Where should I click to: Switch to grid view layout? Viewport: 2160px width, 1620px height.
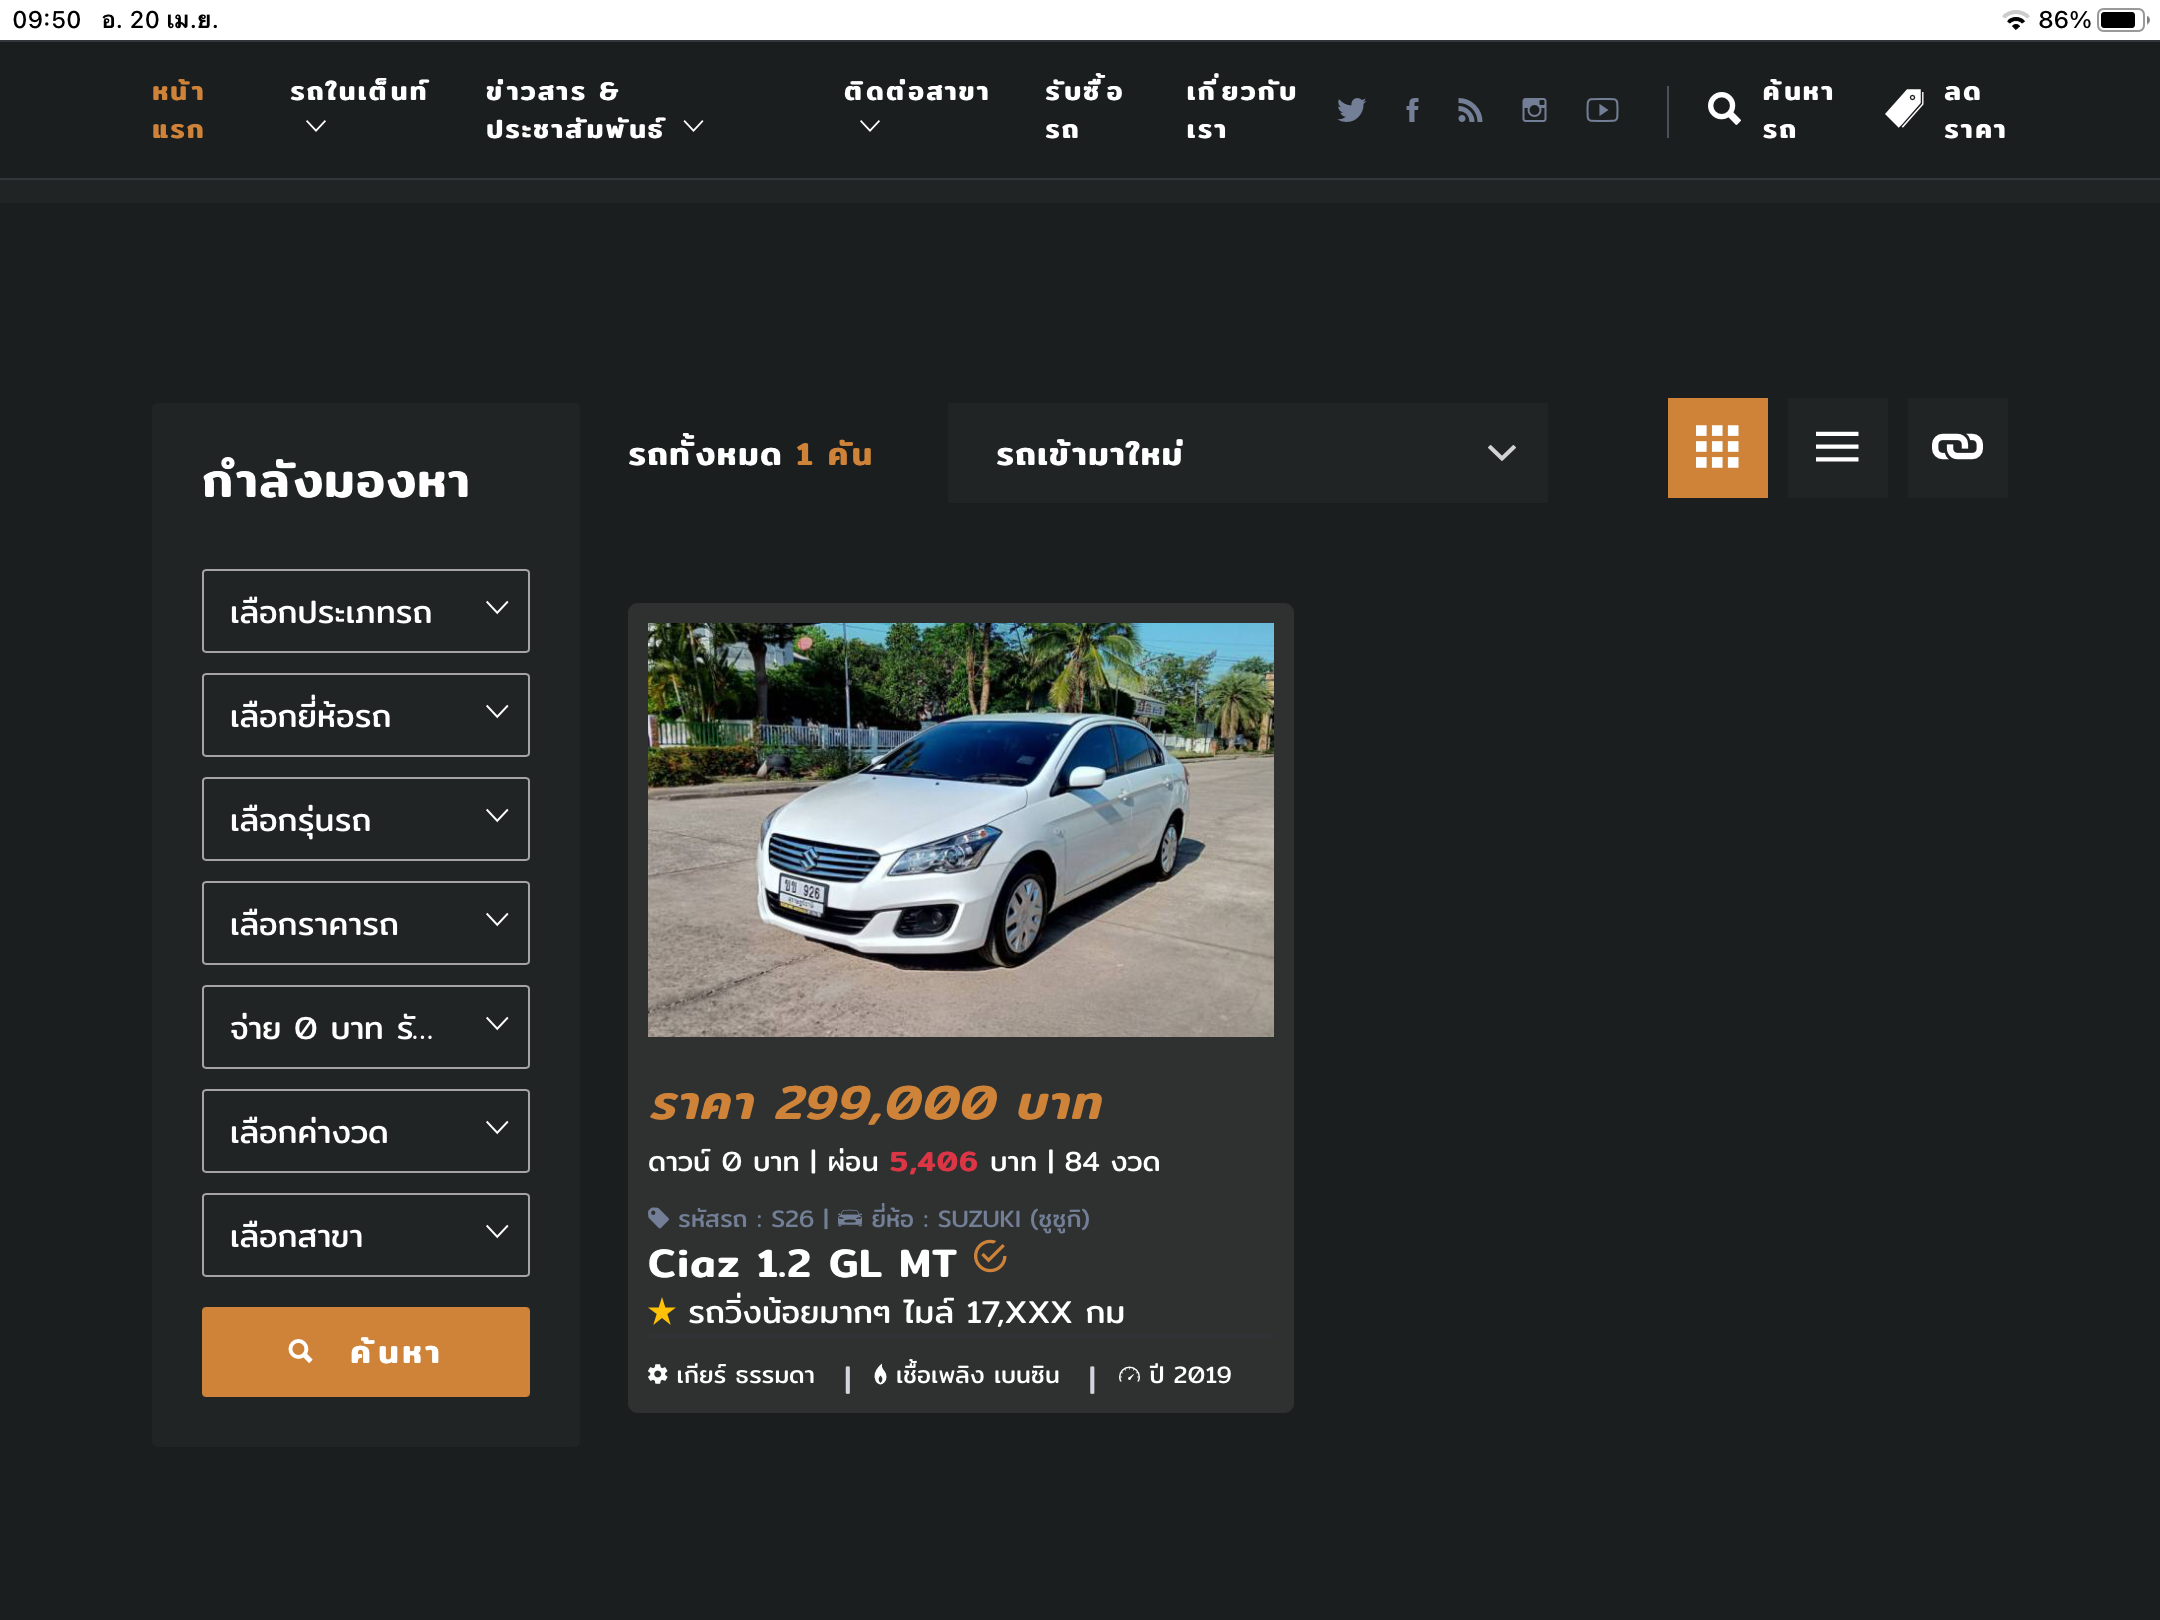1717,447
